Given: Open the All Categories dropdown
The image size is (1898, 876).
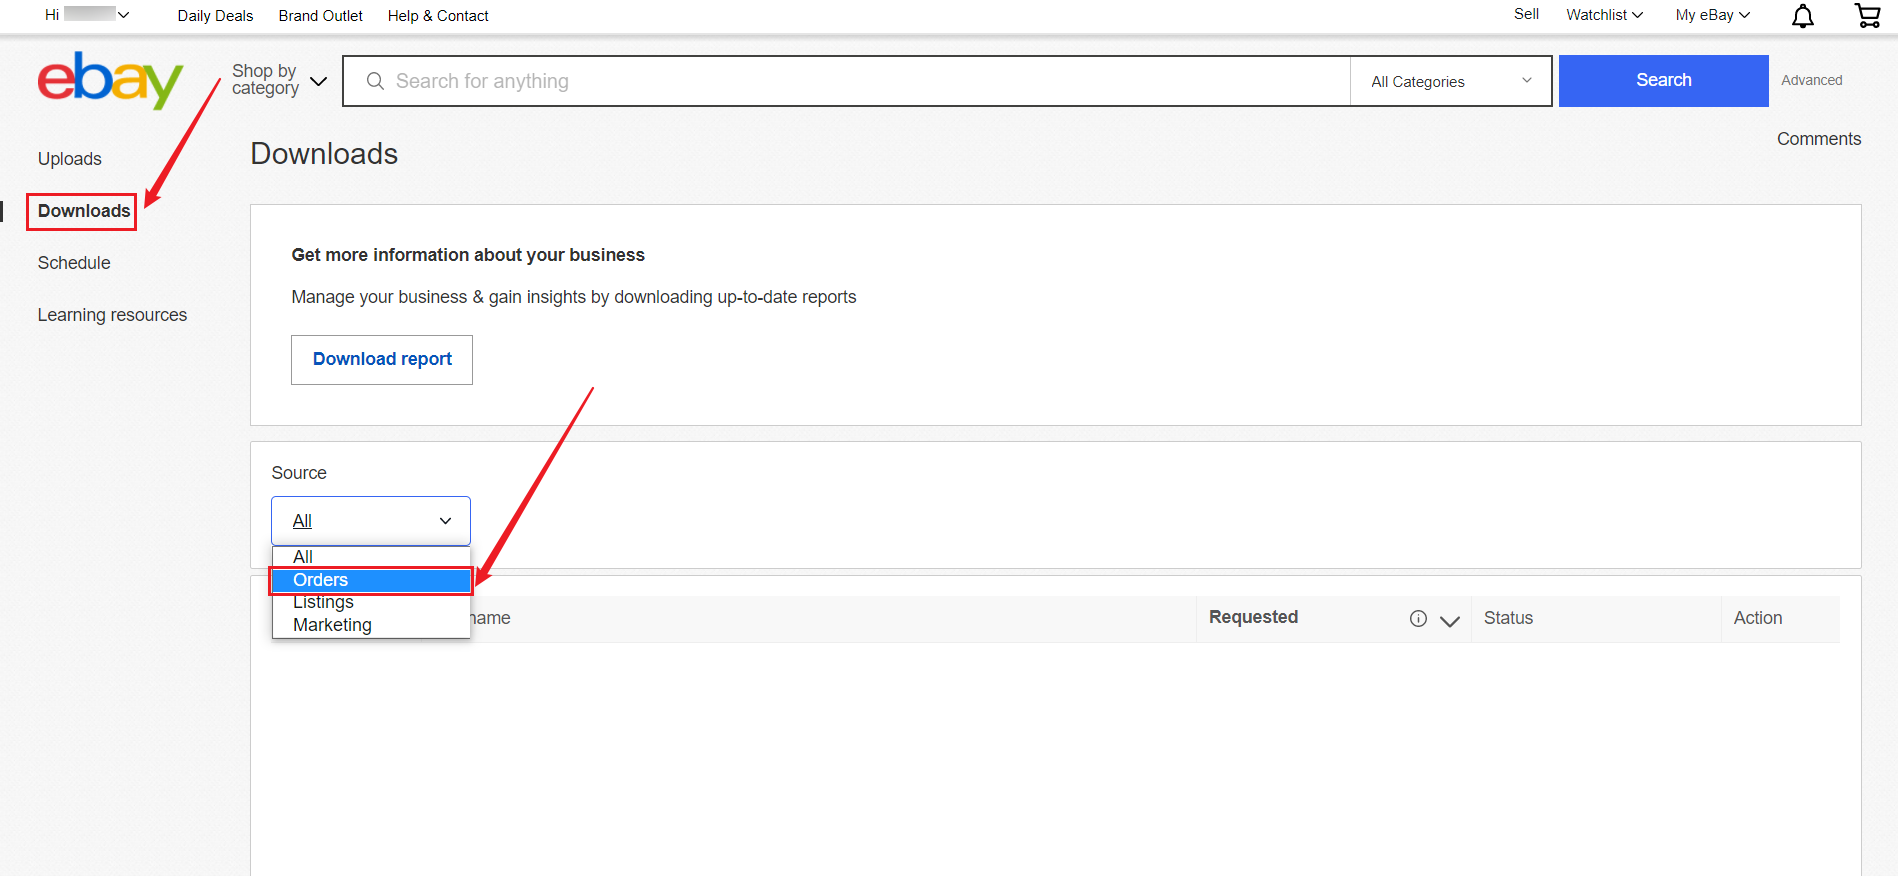Looking at the screenshot, I should 1451,81.
